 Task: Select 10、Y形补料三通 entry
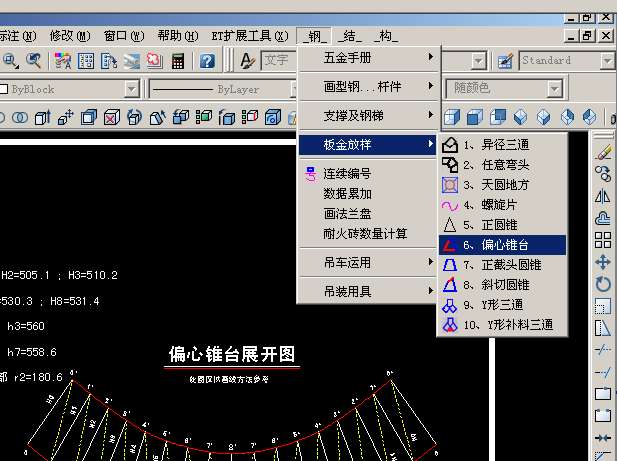[x=502, y=325]
